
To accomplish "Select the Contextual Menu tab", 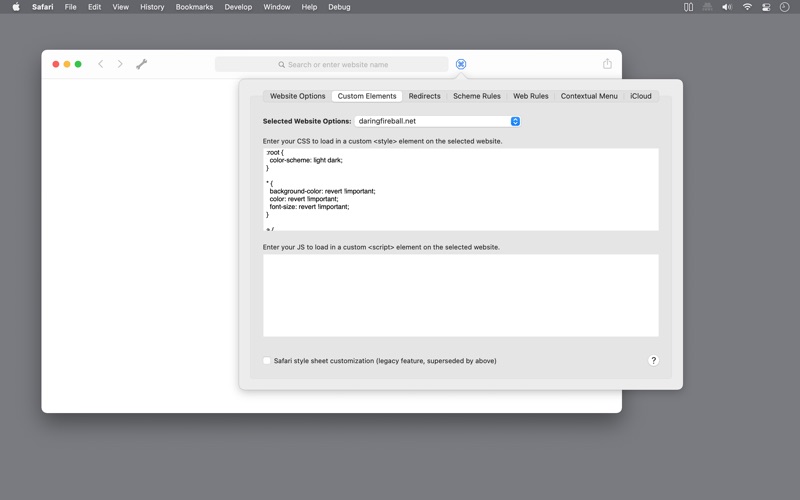I will [x=589, y=96].
